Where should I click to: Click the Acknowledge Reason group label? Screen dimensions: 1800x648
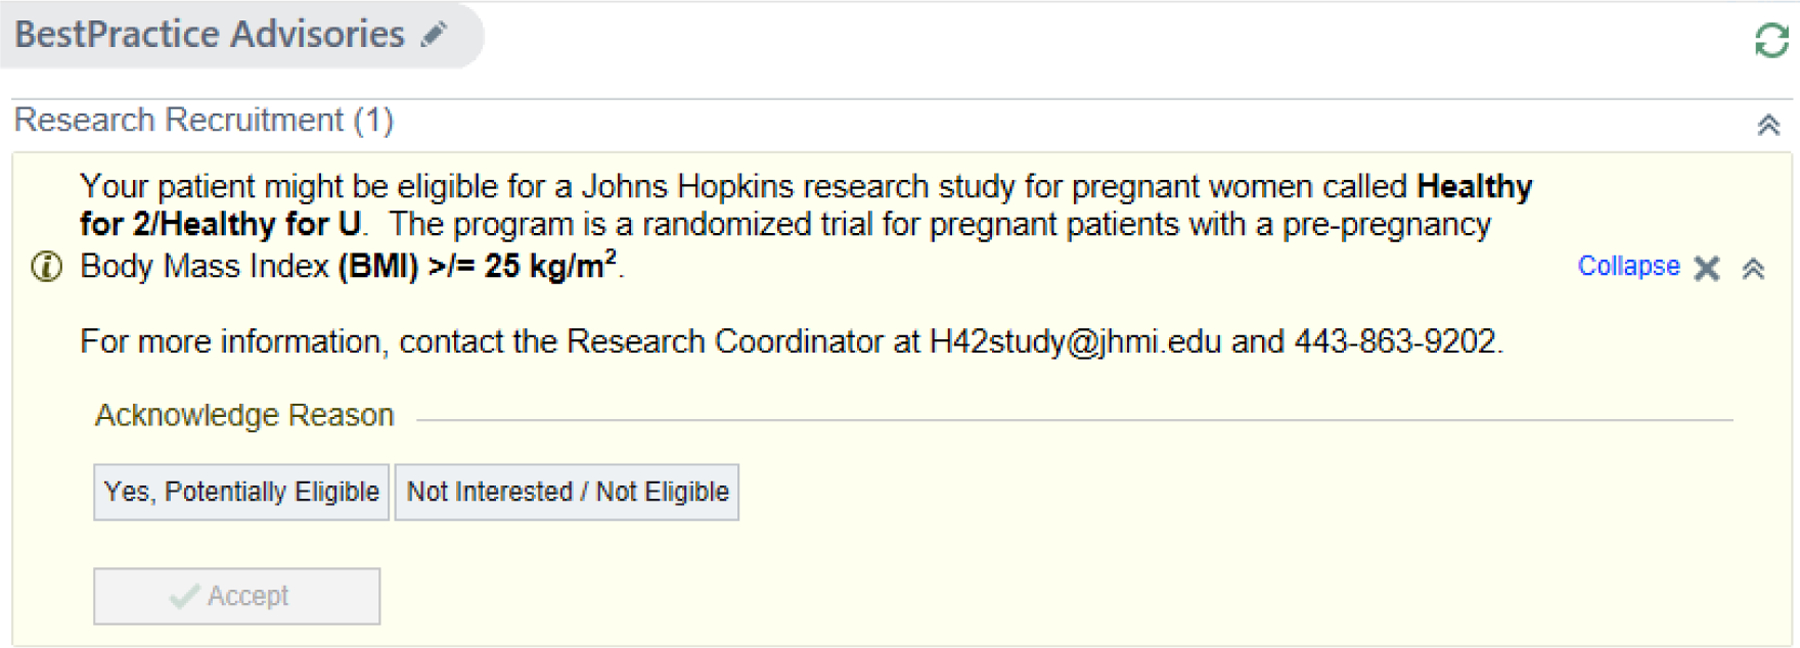[x=244, y=415]
